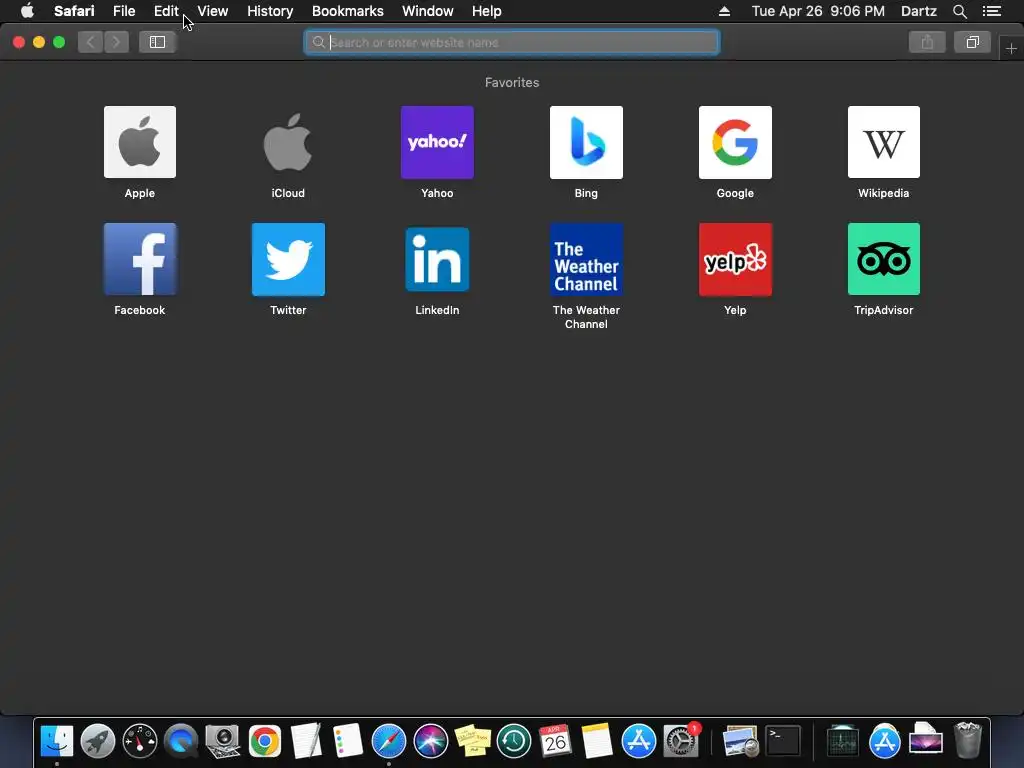Open the Facebook favorite
1024x768 pixels.
pyautogui.click(x=140, y=259)
